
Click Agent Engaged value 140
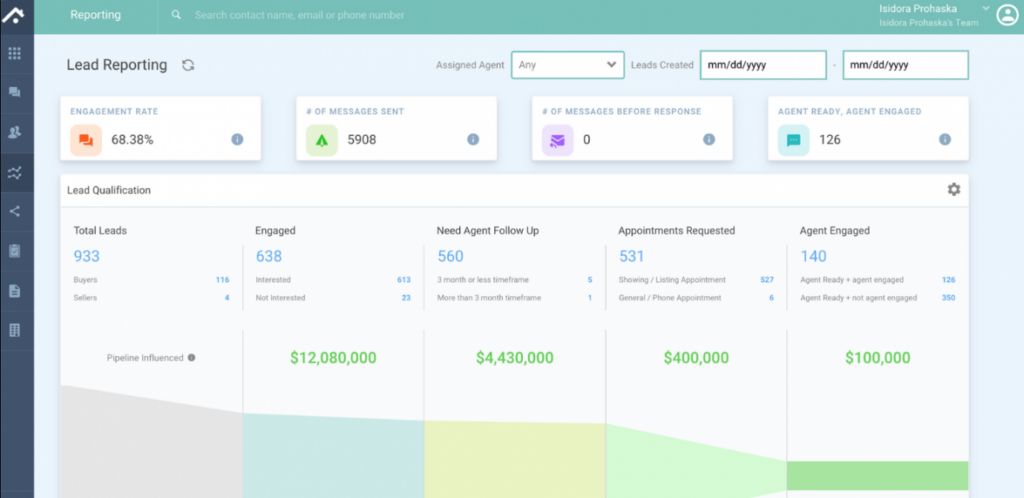pyautogui.click(x=813, y=256)
